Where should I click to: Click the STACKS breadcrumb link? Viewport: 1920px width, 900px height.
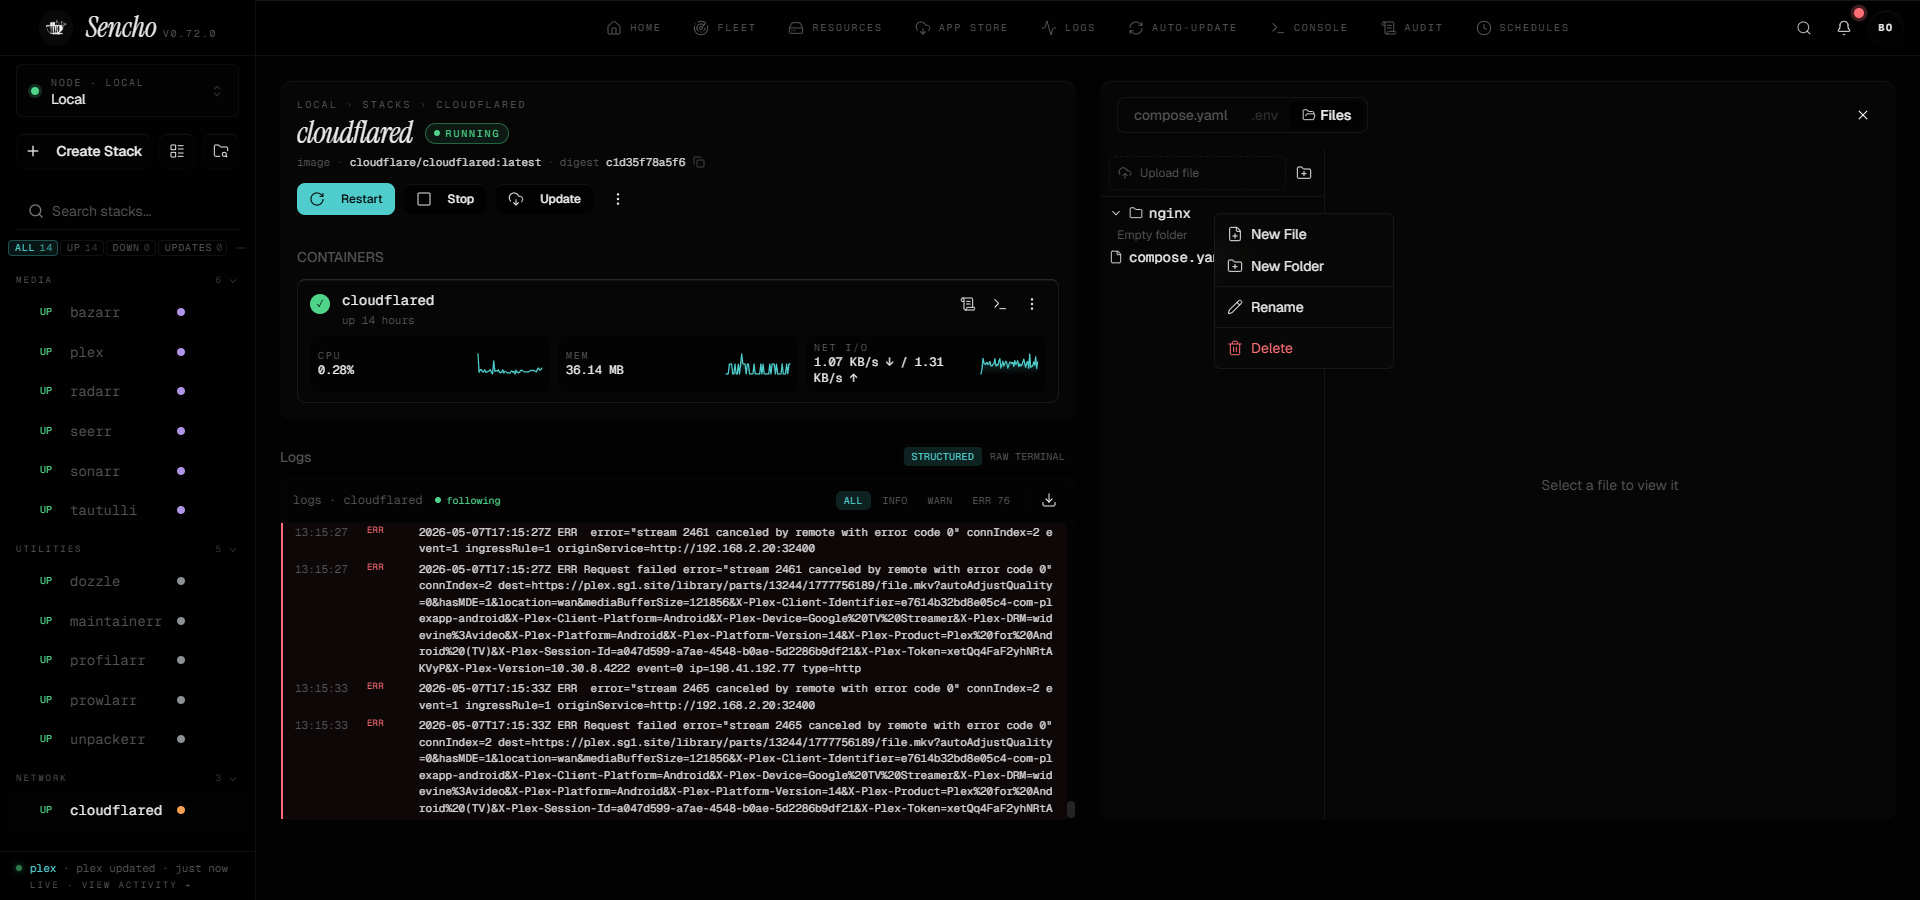click(x=386, y=105)
